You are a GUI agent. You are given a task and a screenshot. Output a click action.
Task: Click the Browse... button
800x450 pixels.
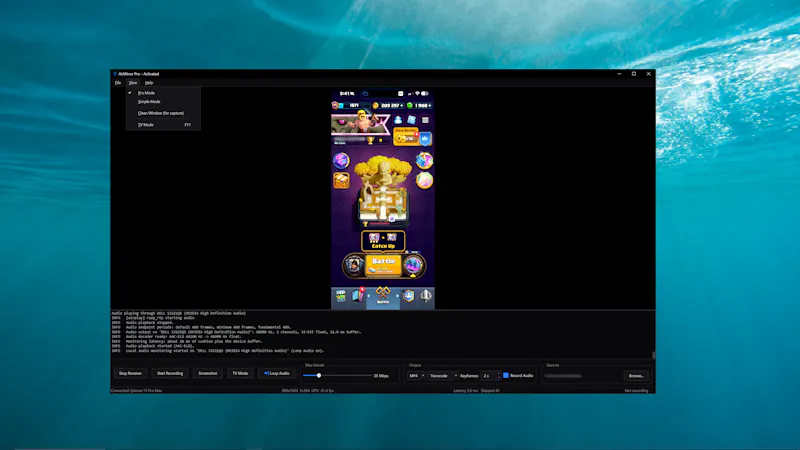(x=636, y=376)
